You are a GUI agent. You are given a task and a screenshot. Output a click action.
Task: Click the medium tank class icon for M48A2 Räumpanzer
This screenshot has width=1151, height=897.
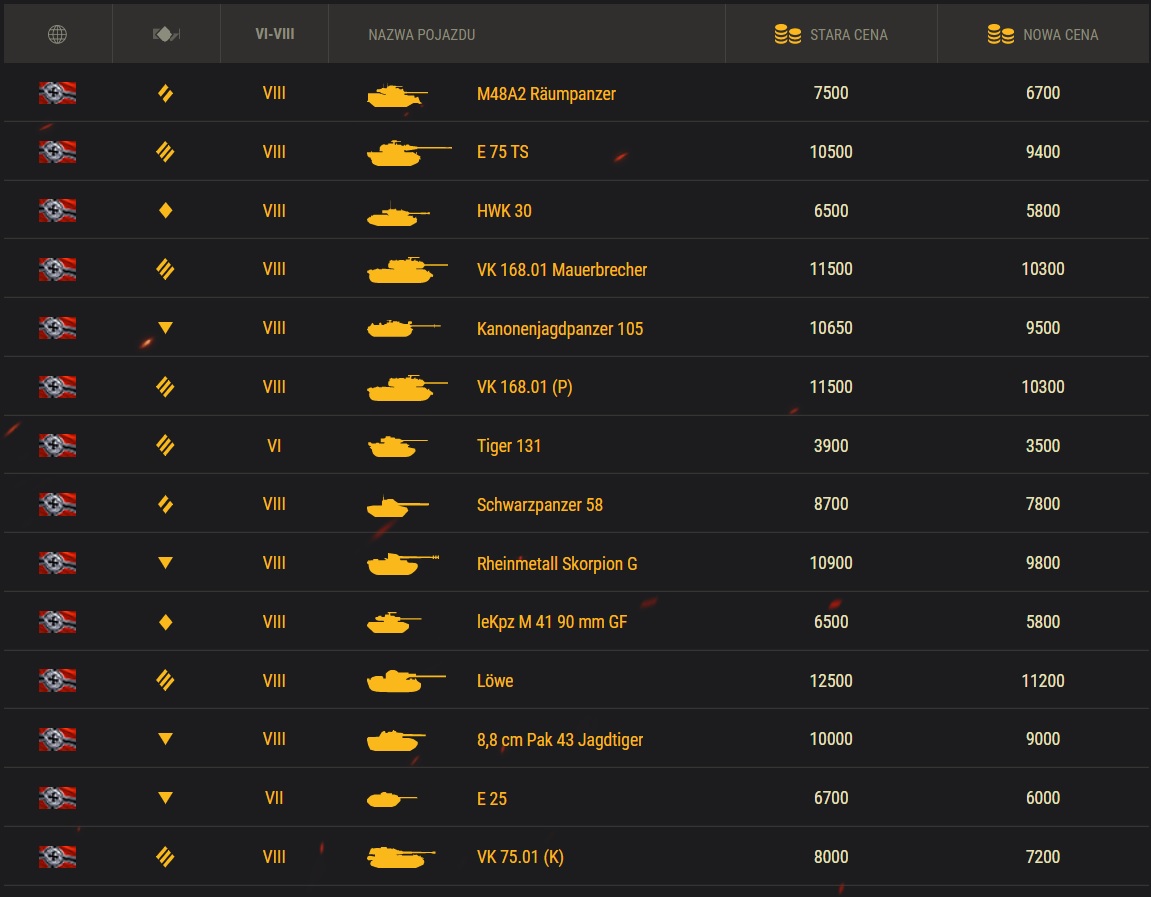coord(166,93)
